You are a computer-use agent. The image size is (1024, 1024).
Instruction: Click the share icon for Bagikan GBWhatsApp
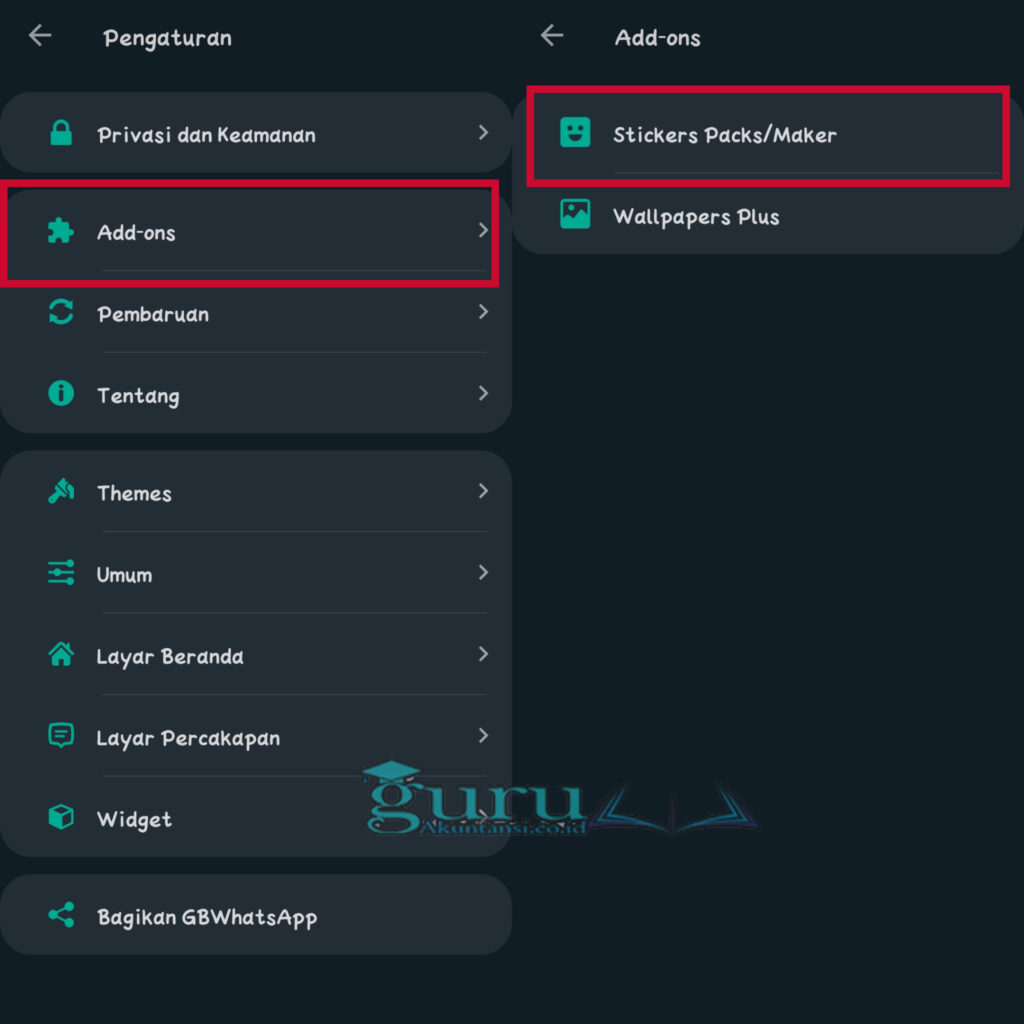point(61,915)
